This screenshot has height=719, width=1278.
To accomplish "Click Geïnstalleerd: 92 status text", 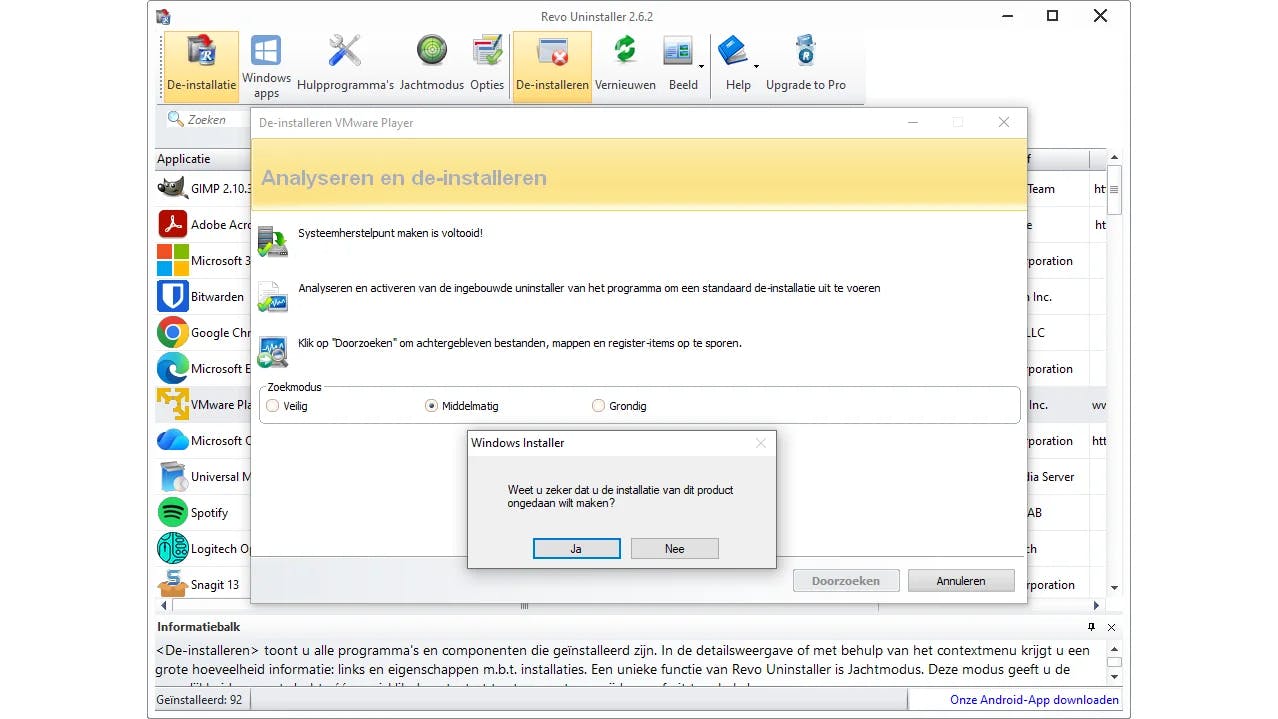I will pyautogui.click(x=199, y=700).
